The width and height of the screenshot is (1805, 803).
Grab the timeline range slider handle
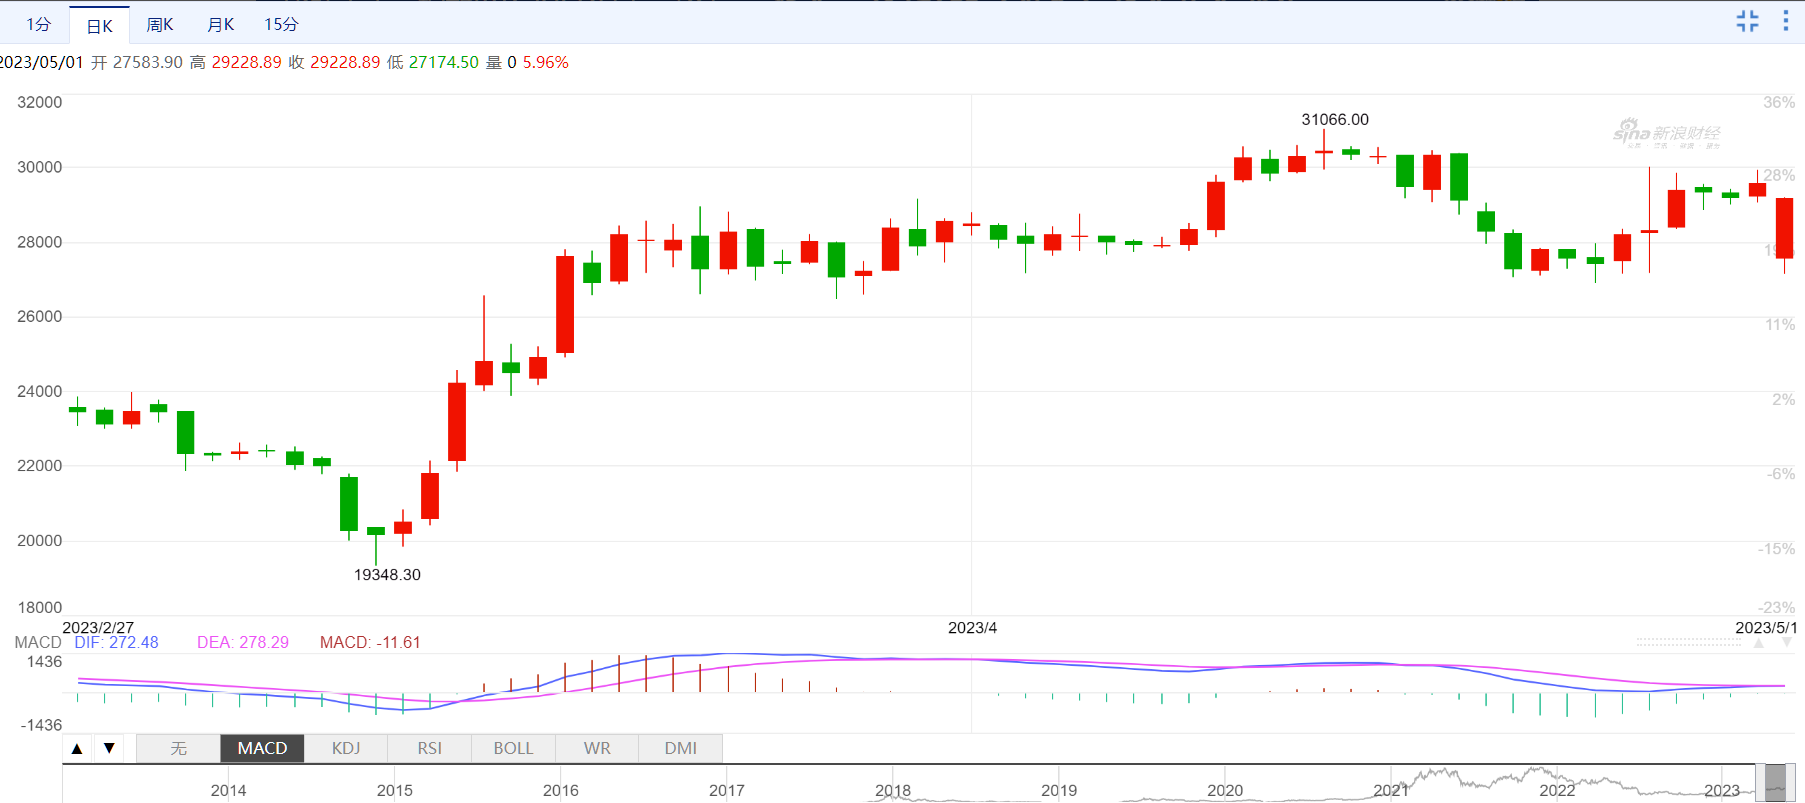tap(1776, 783)
